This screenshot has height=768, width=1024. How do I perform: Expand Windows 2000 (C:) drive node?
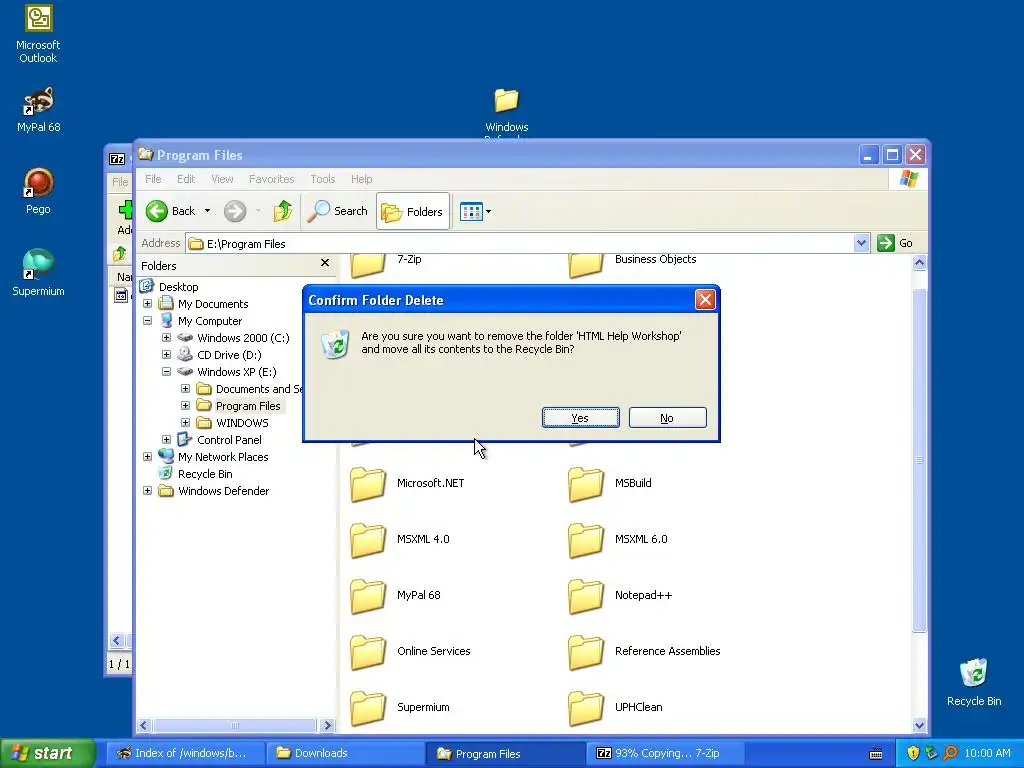point(167,338)
